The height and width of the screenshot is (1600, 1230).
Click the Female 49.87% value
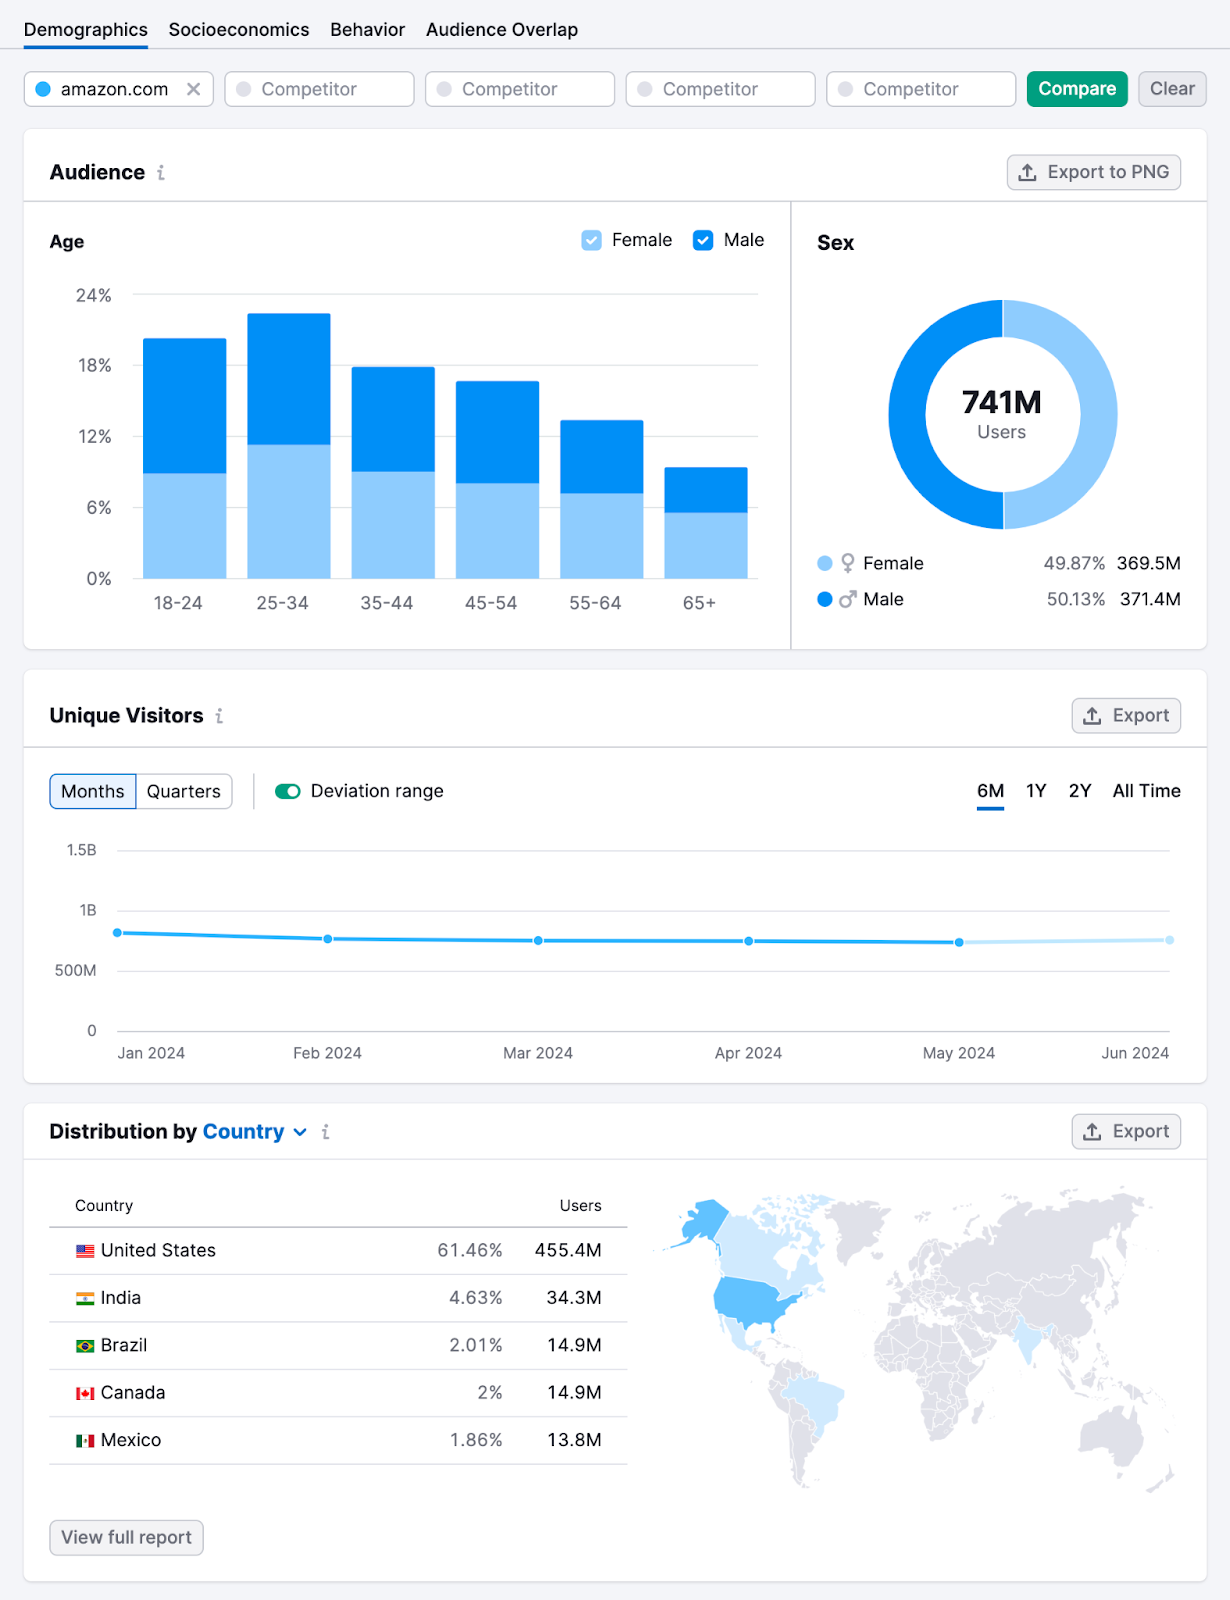point(1074,564)
